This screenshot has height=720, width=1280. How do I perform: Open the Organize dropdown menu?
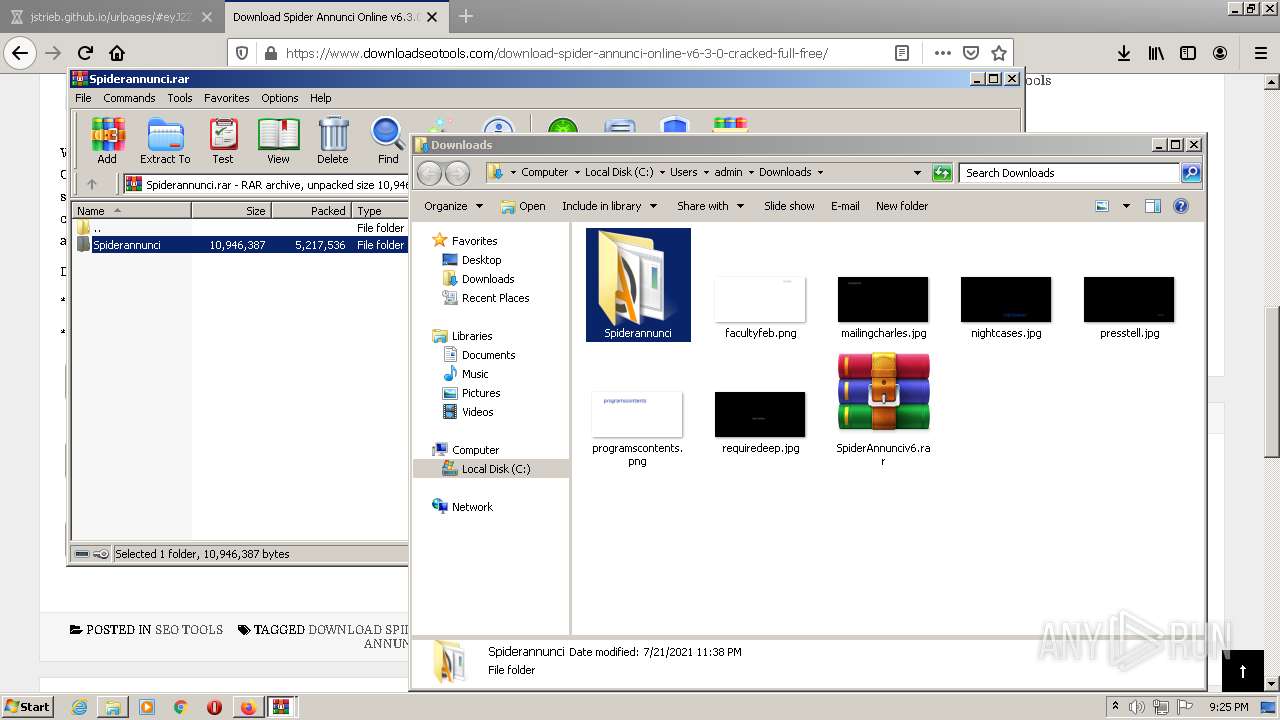(x=453, y=206)
